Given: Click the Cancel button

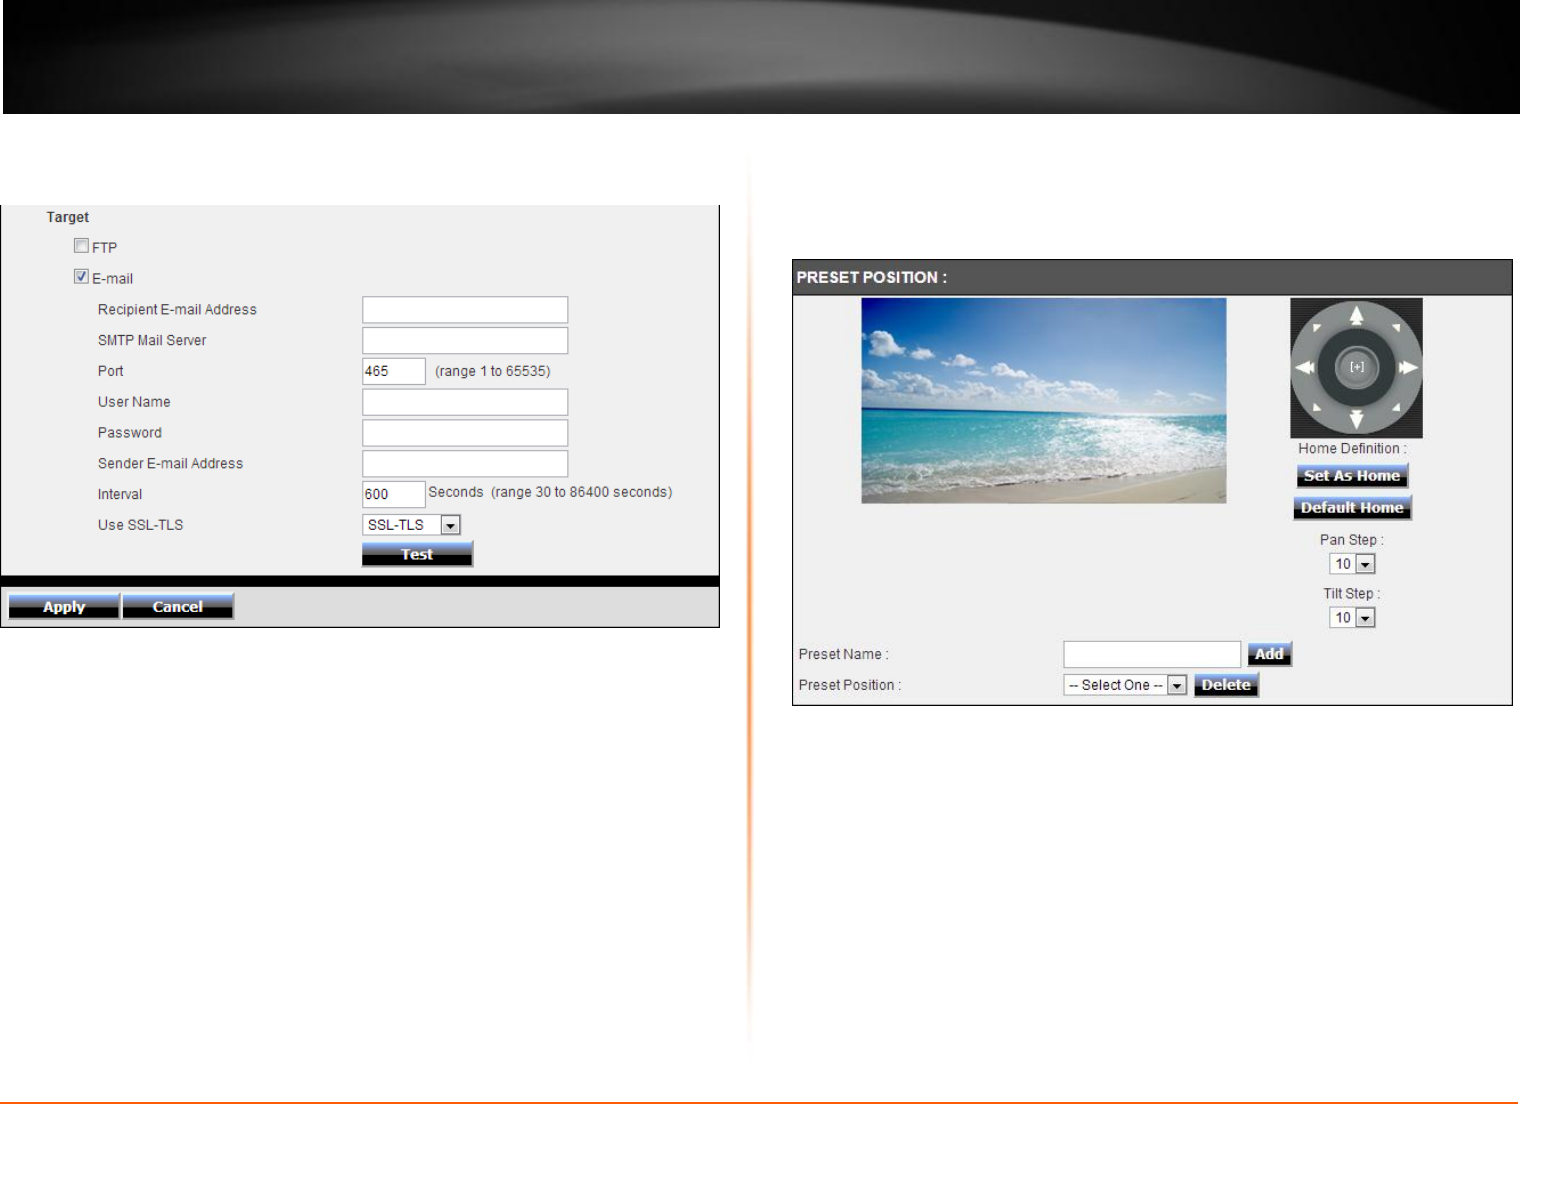Looking at the screenshot, I should (x=178, y=606).
